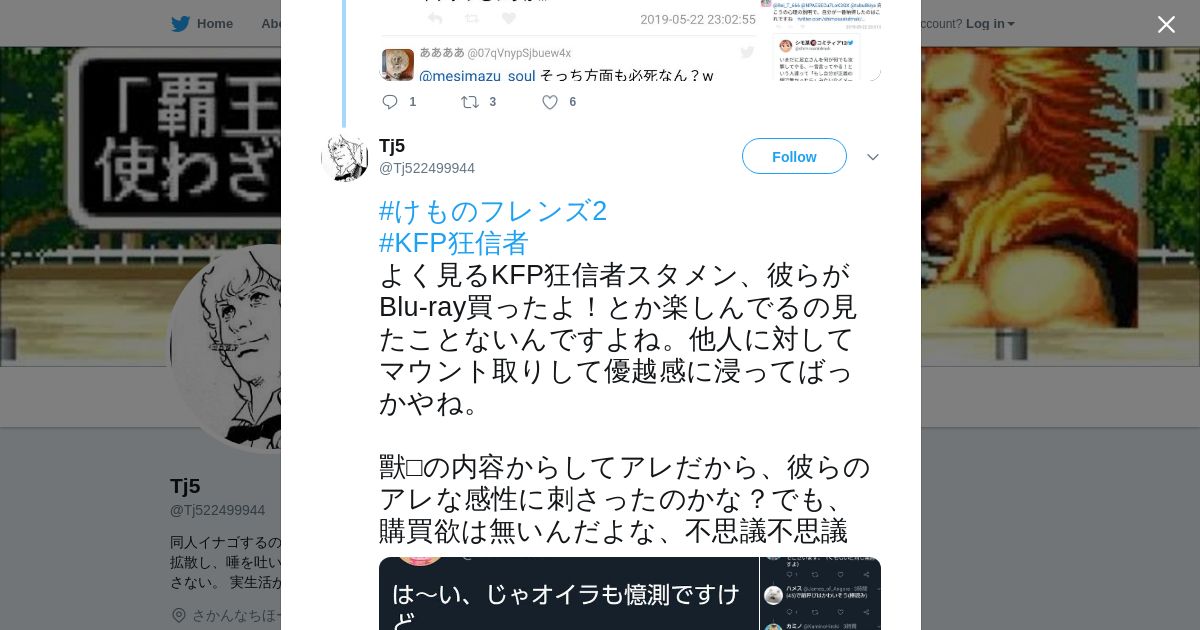Click the Twitter bird Home icon

point(180,23)
